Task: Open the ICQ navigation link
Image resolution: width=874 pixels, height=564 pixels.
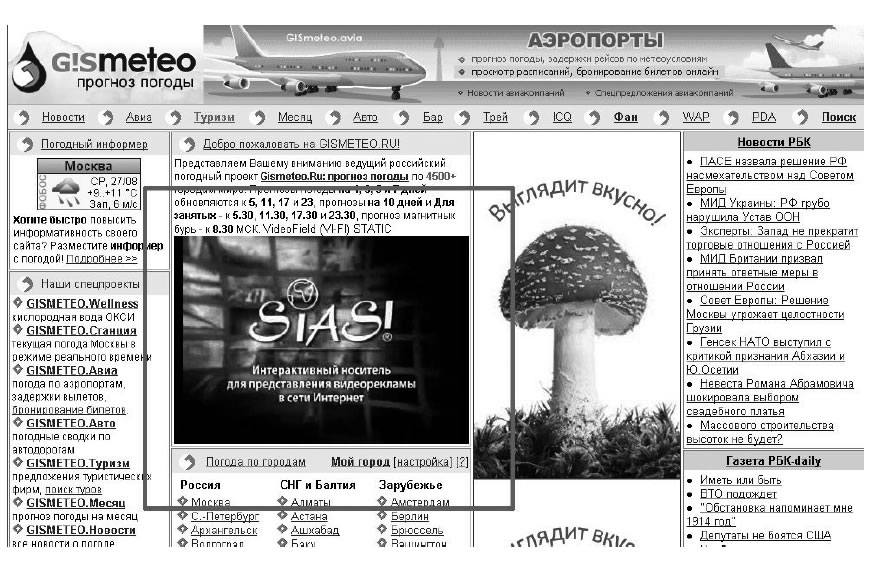Action: [x=562, y=117]
